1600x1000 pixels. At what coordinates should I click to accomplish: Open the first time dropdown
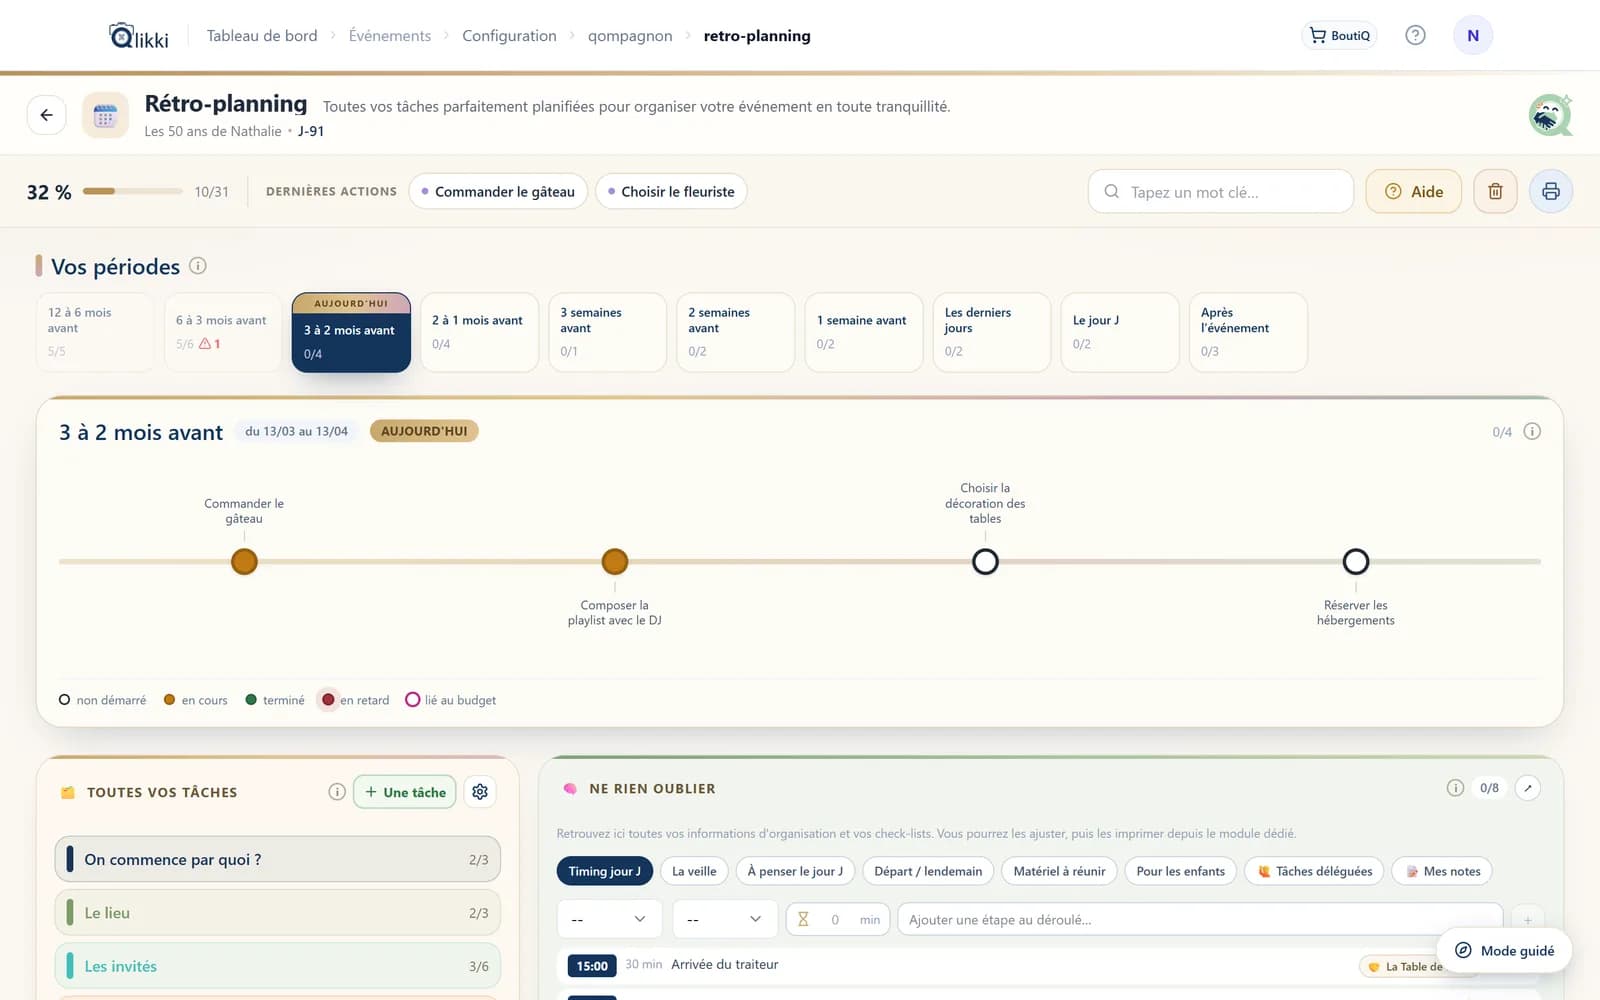(x=609, y=919)
